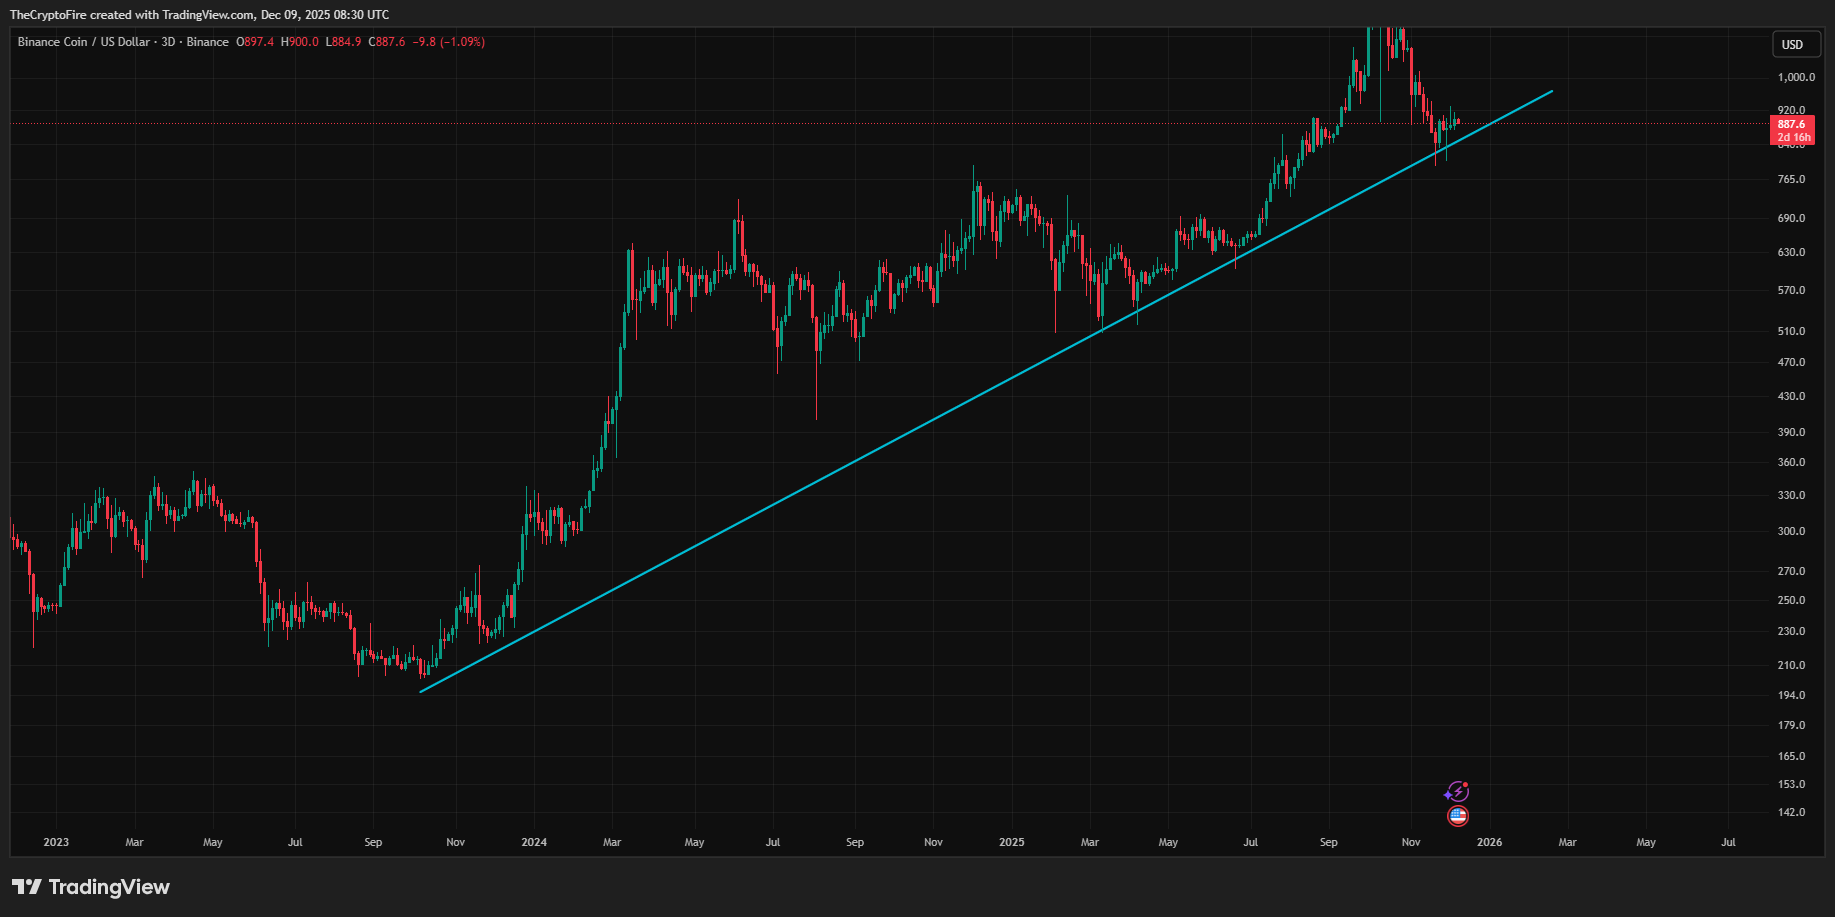The image size is (1835, 917).
Task: Click the 690.0 price axis label
Action: (1792, 218)
